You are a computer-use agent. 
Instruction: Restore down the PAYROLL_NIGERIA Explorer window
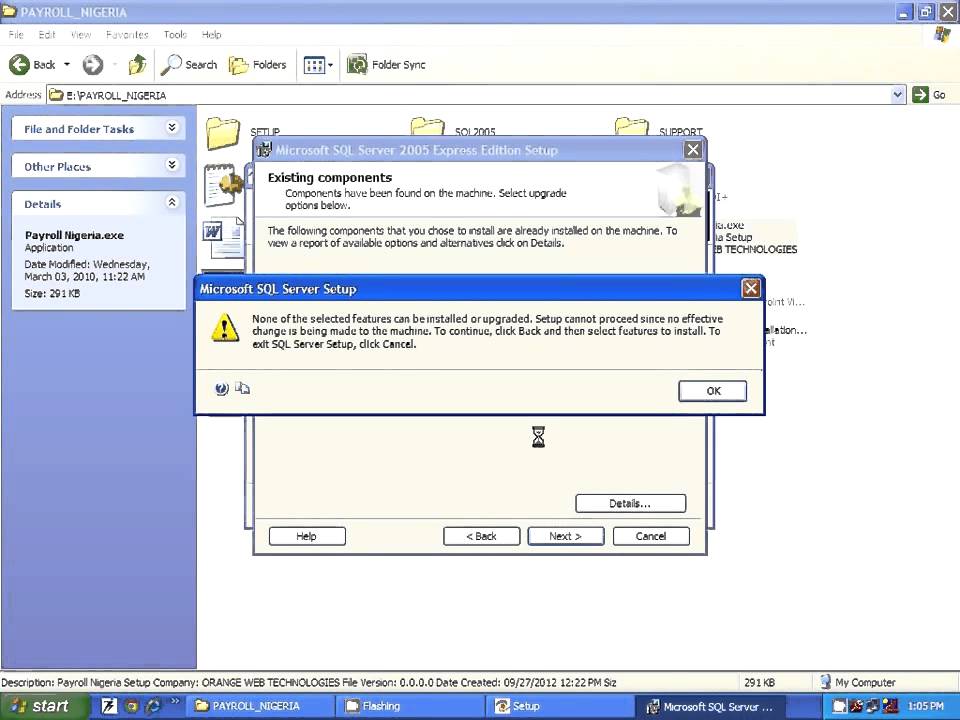click(926, 12)
